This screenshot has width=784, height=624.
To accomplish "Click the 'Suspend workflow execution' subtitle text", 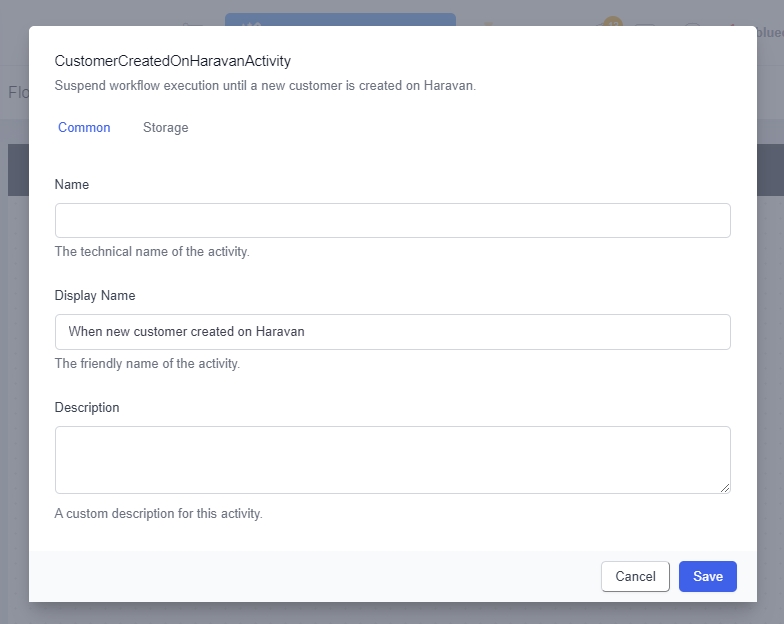I will point(265,86).
